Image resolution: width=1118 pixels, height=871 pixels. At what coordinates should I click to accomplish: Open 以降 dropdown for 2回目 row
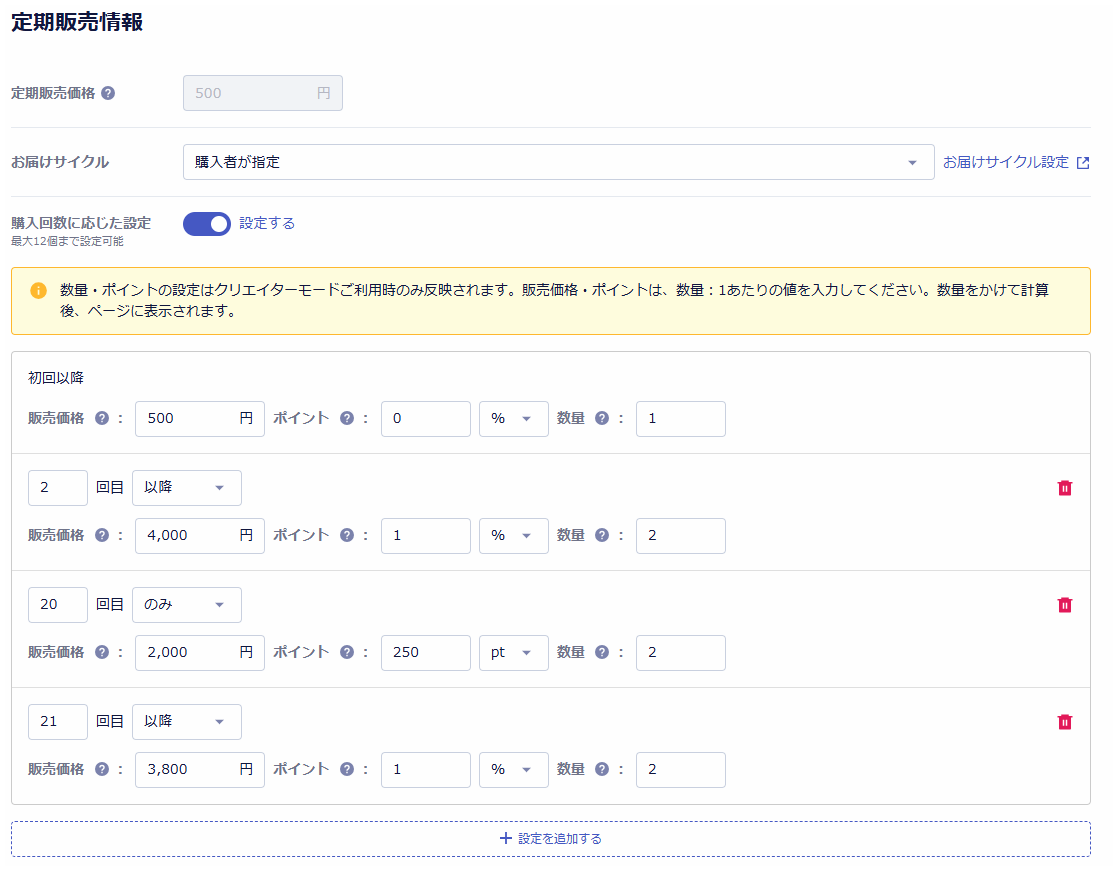(186, 488)
